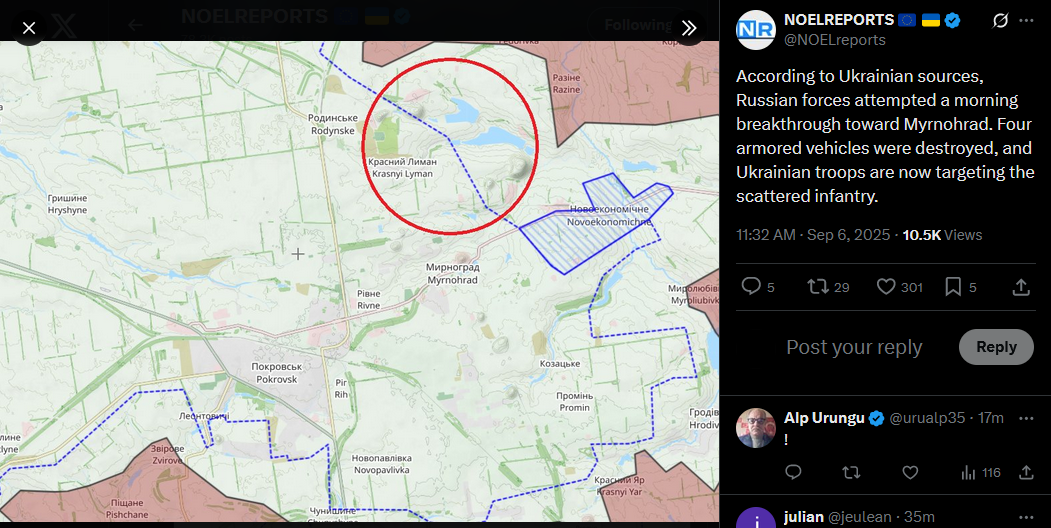Viewport: 1051px width, 528px height.
Task: Click the X logo in the top-left
Action: click(64, 27)
